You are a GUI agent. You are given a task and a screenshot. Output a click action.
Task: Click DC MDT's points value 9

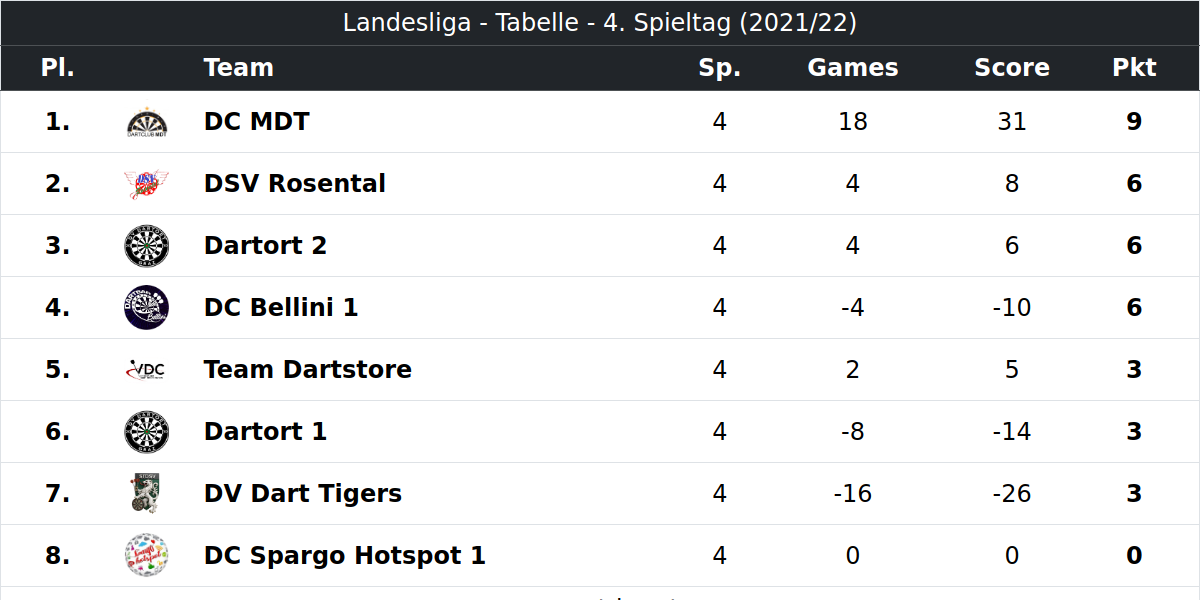tap(1134, 122)
